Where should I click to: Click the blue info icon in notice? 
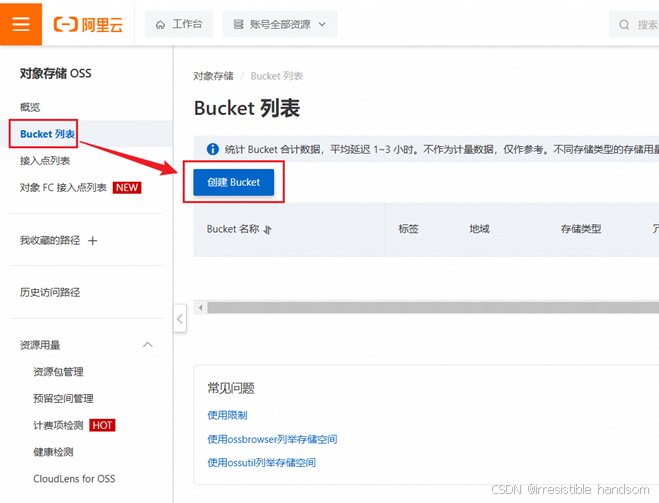pos(213,149)
